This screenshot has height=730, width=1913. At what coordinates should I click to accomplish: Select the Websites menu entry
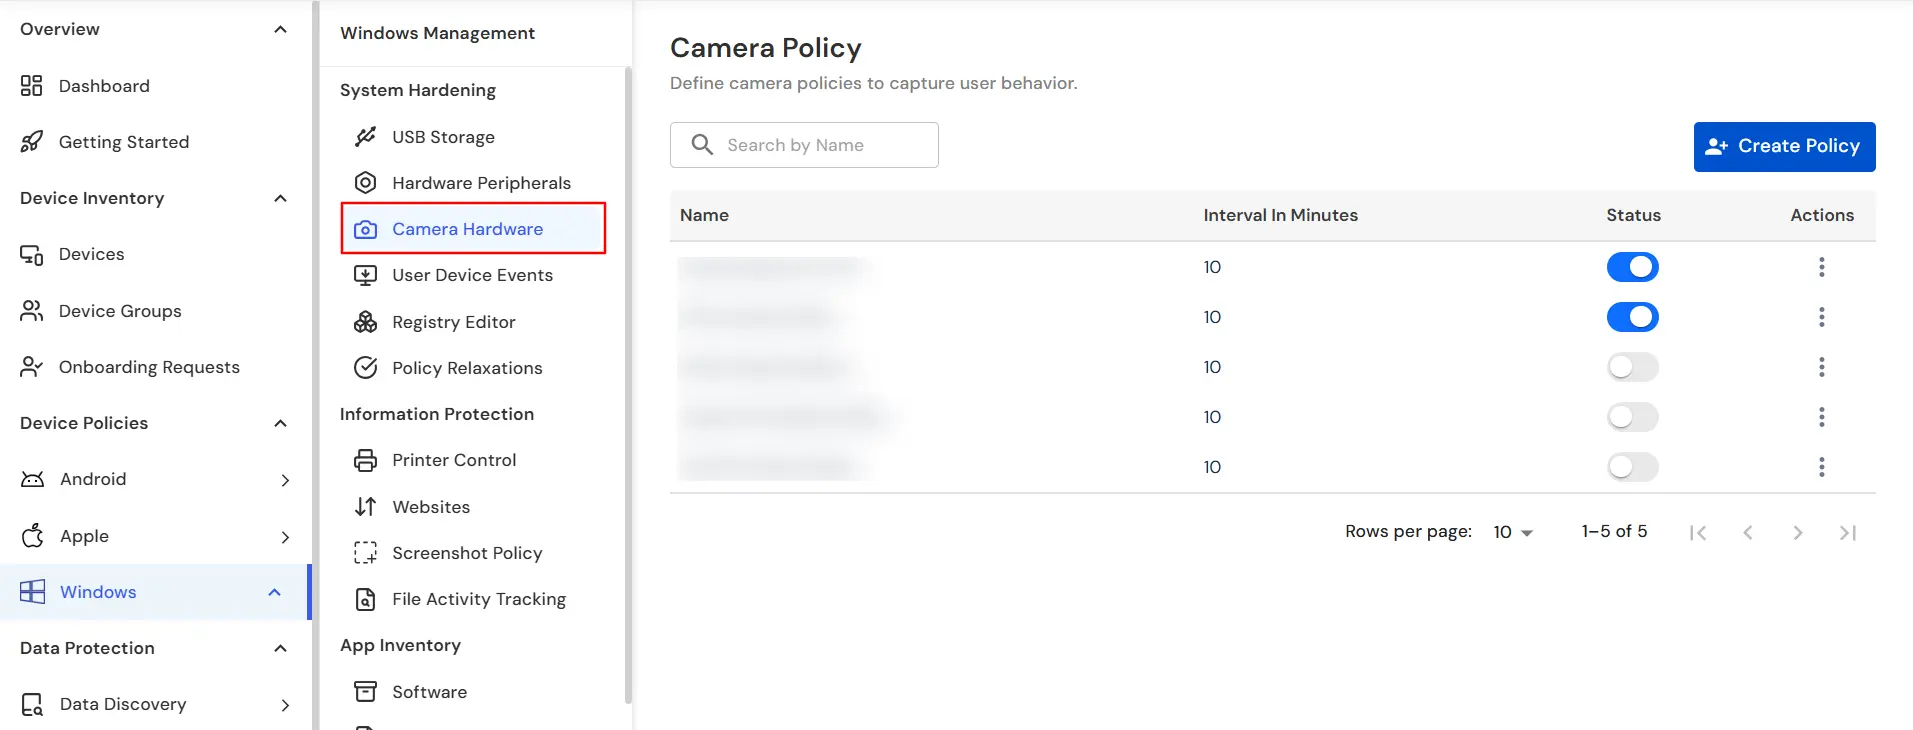pos(473,507)
